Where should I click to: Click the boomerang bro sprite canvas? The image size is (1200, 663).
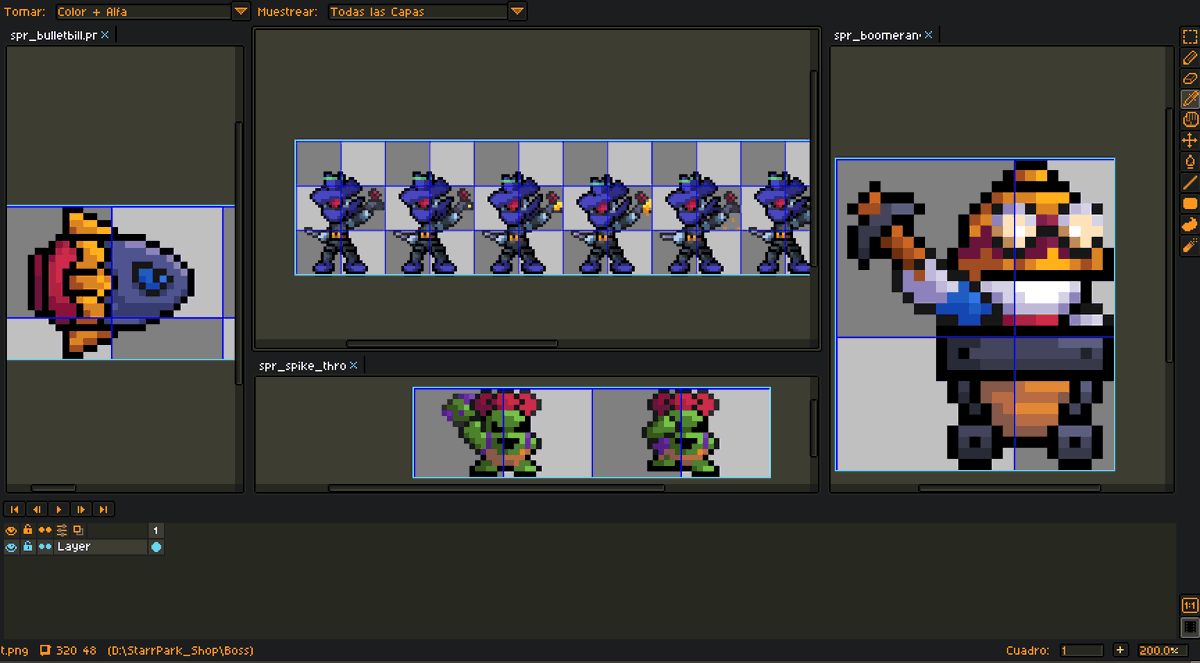[975, 314]
